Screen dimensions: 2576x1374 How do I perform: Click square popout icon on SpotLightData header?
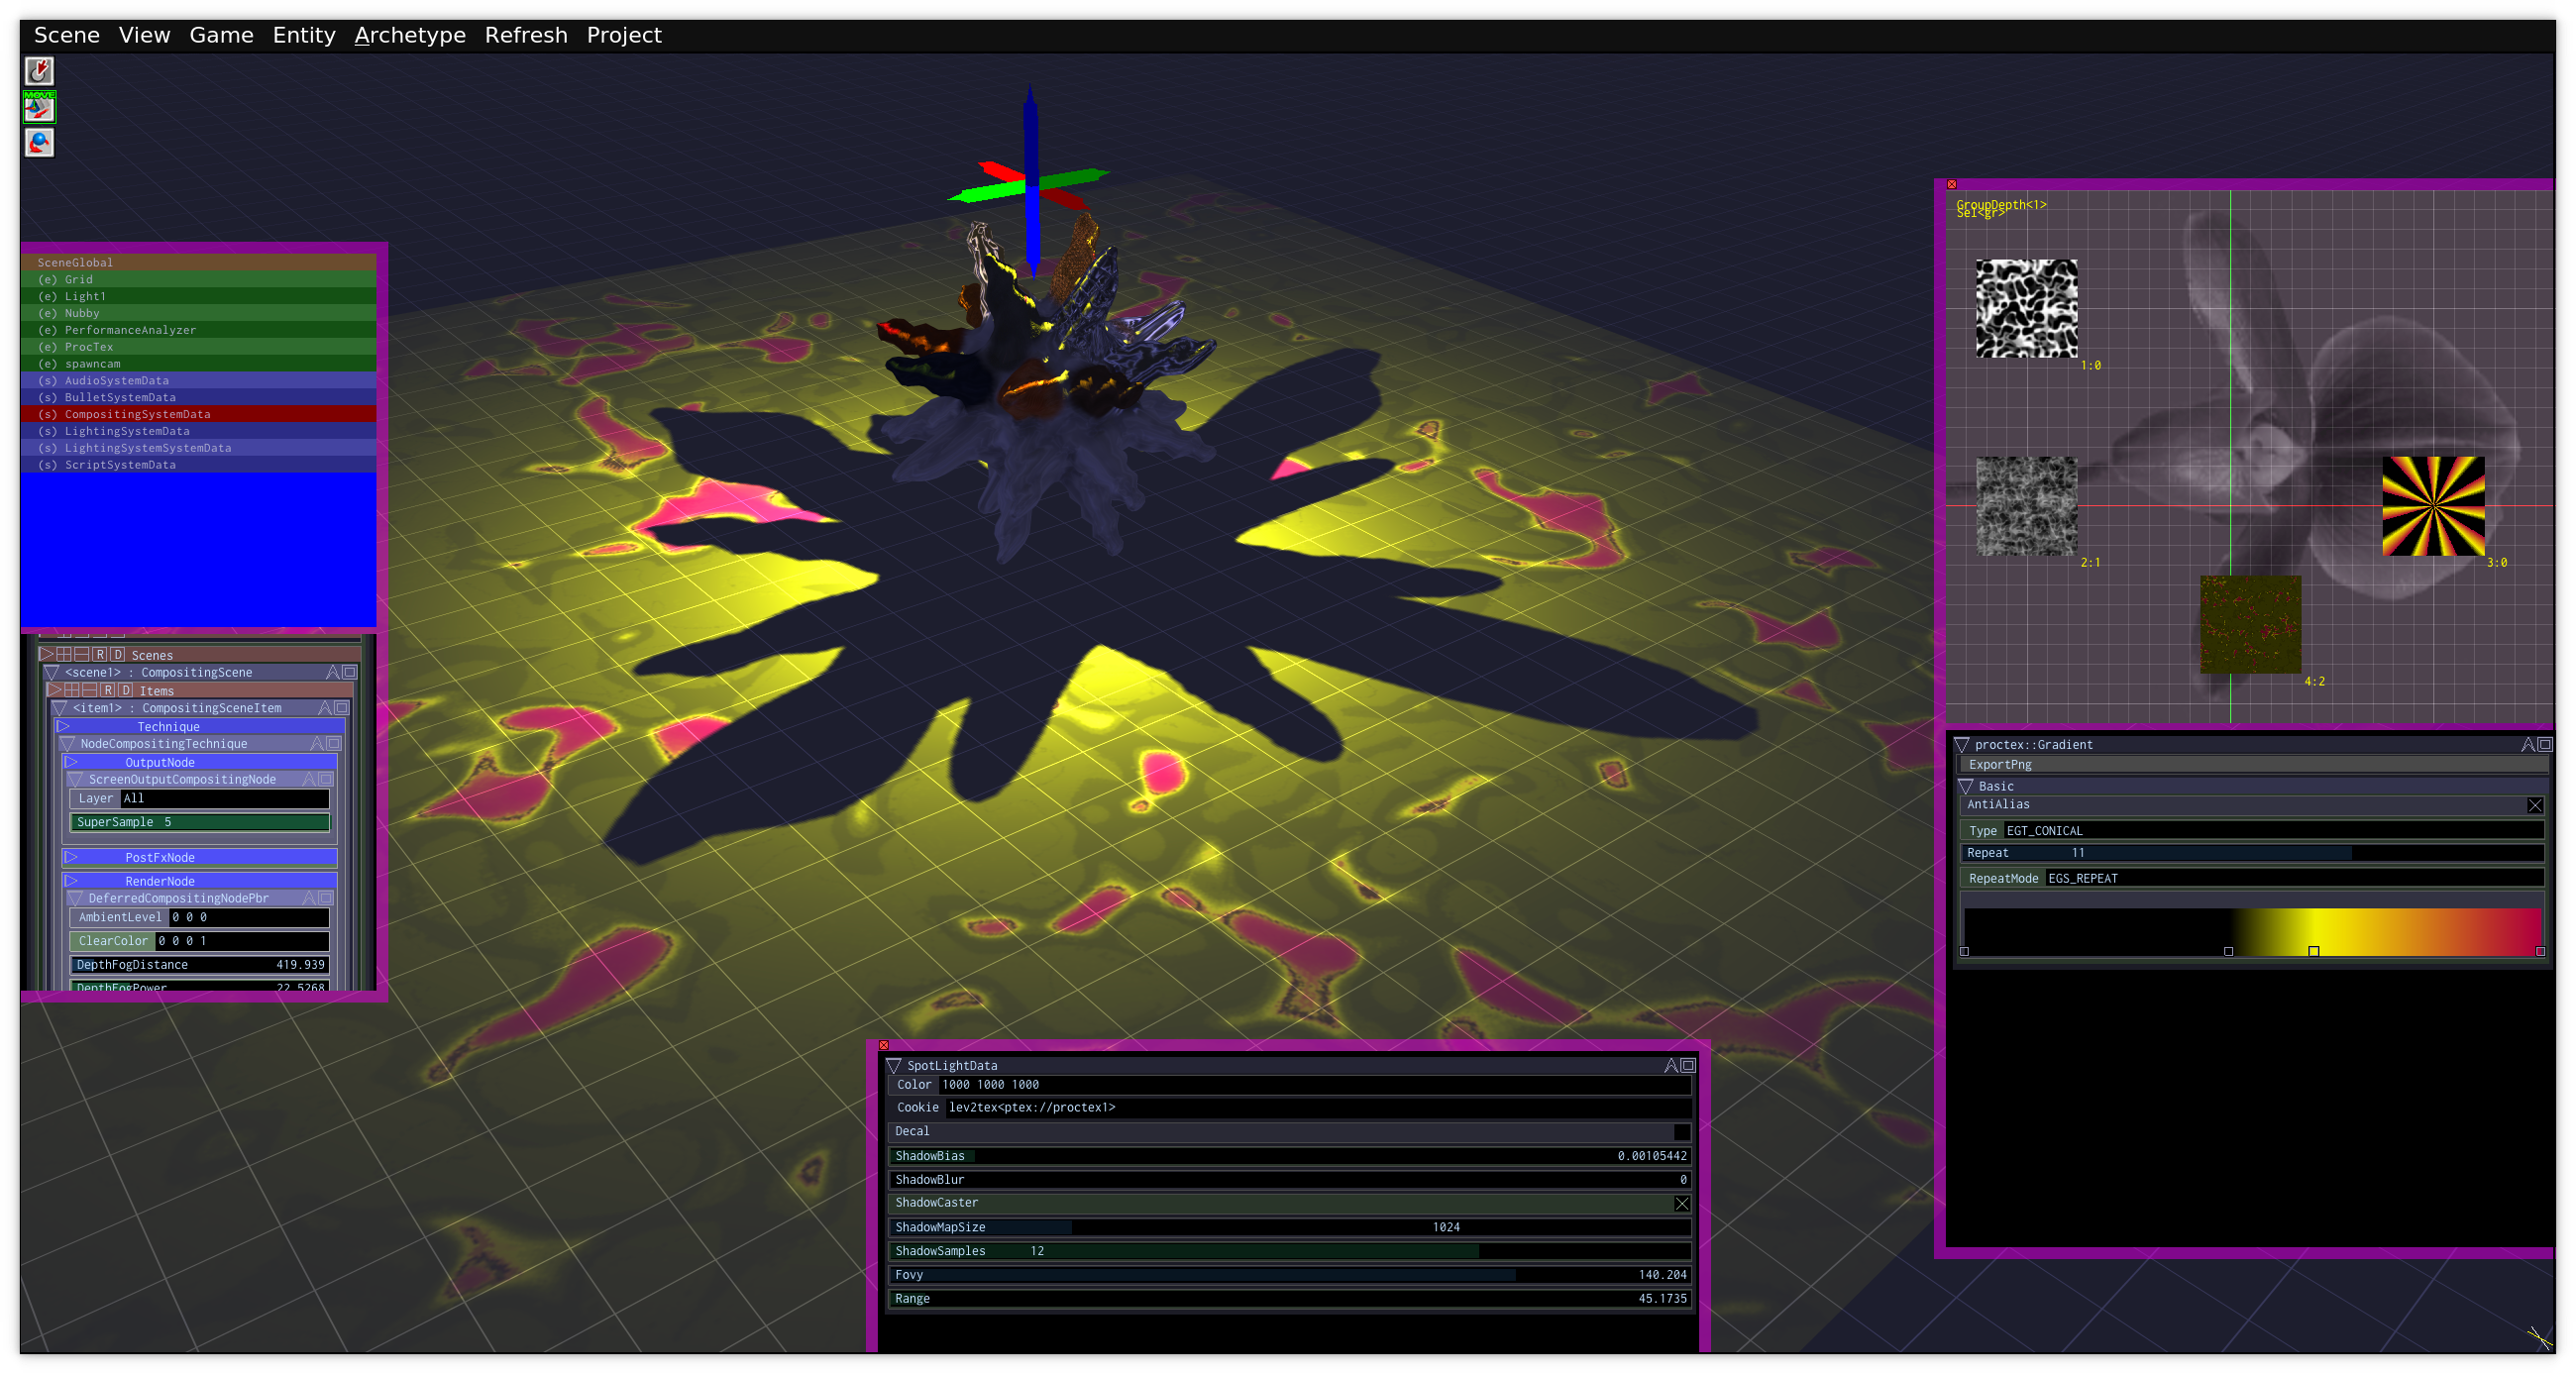[1688, 1065]
